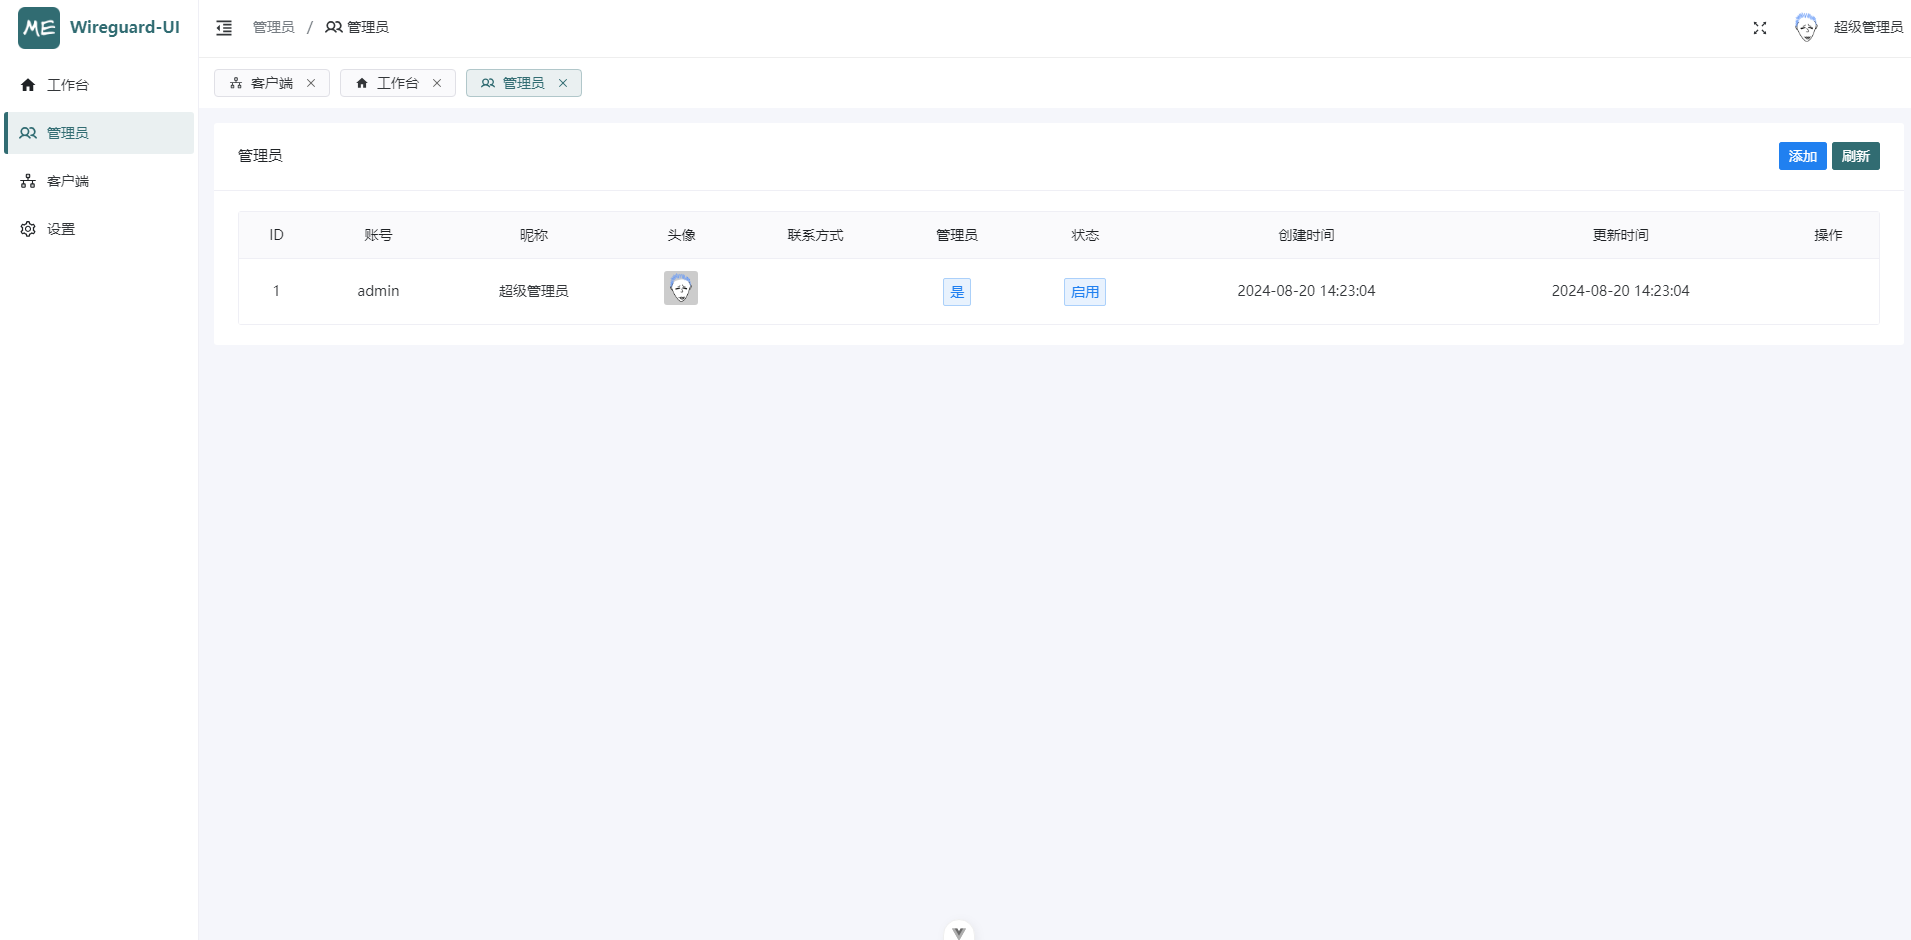Click the admin row avatar thumbnail

tap(681, 288)
